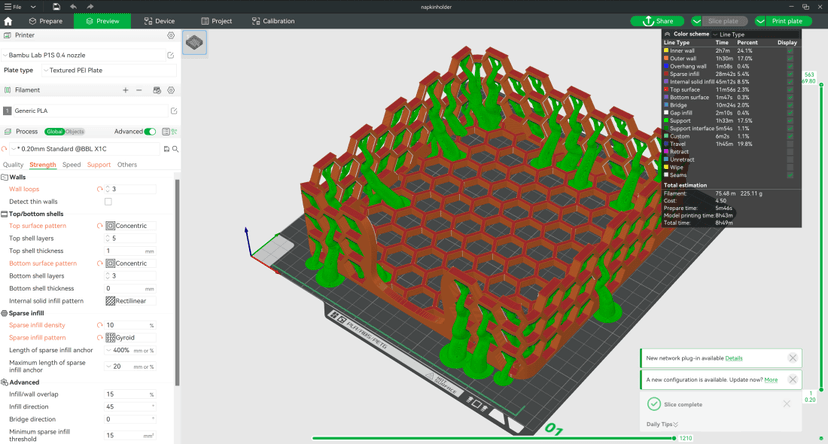Screen dimensions: 828x444
Task: Switch to the Prepare tab
Action: pyautogui.click(x=46, y=21)
